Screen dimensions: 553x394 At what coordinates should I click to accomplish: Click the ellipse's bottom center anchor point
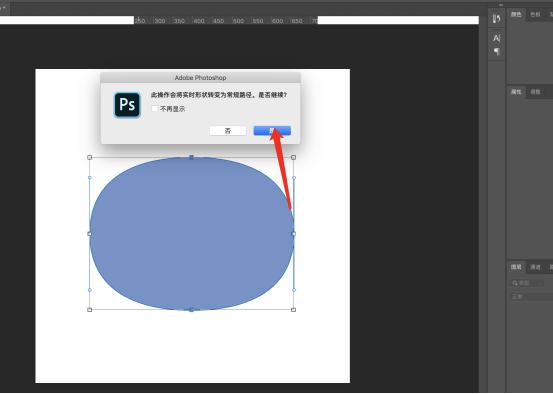click(x=192, y=310)
